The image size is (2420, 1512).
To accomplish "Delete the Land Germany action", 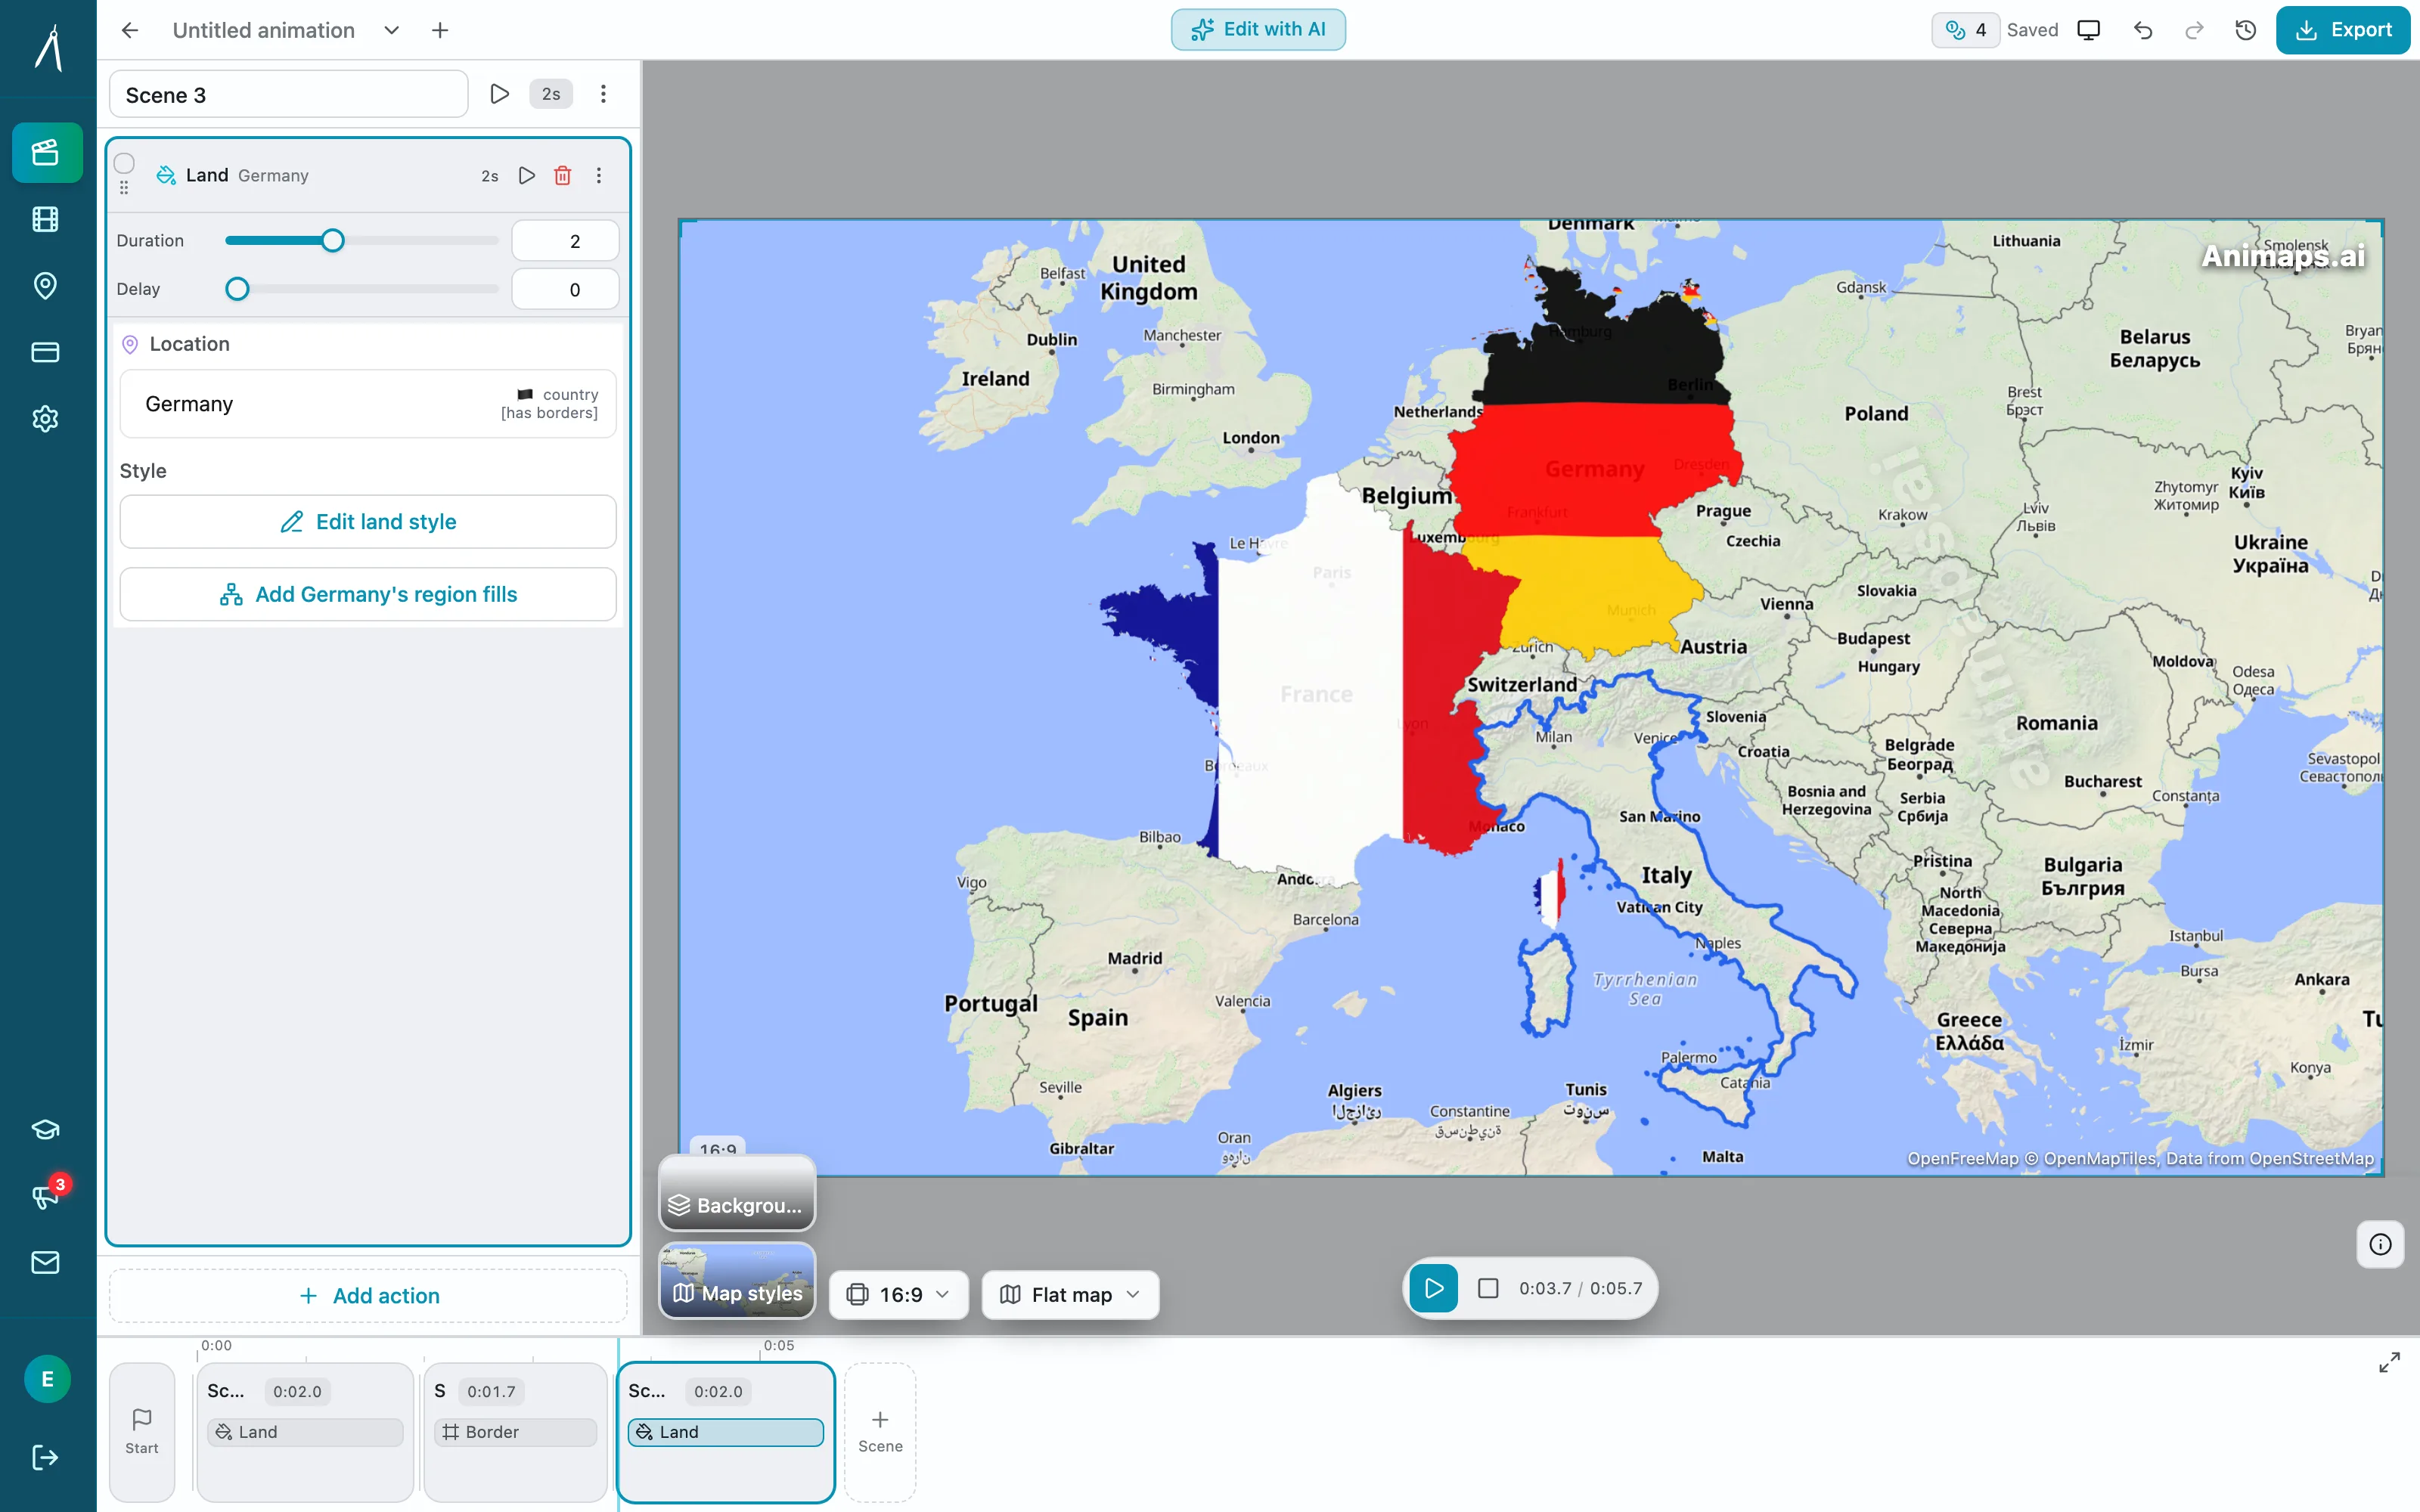I will tap(563, 176).
